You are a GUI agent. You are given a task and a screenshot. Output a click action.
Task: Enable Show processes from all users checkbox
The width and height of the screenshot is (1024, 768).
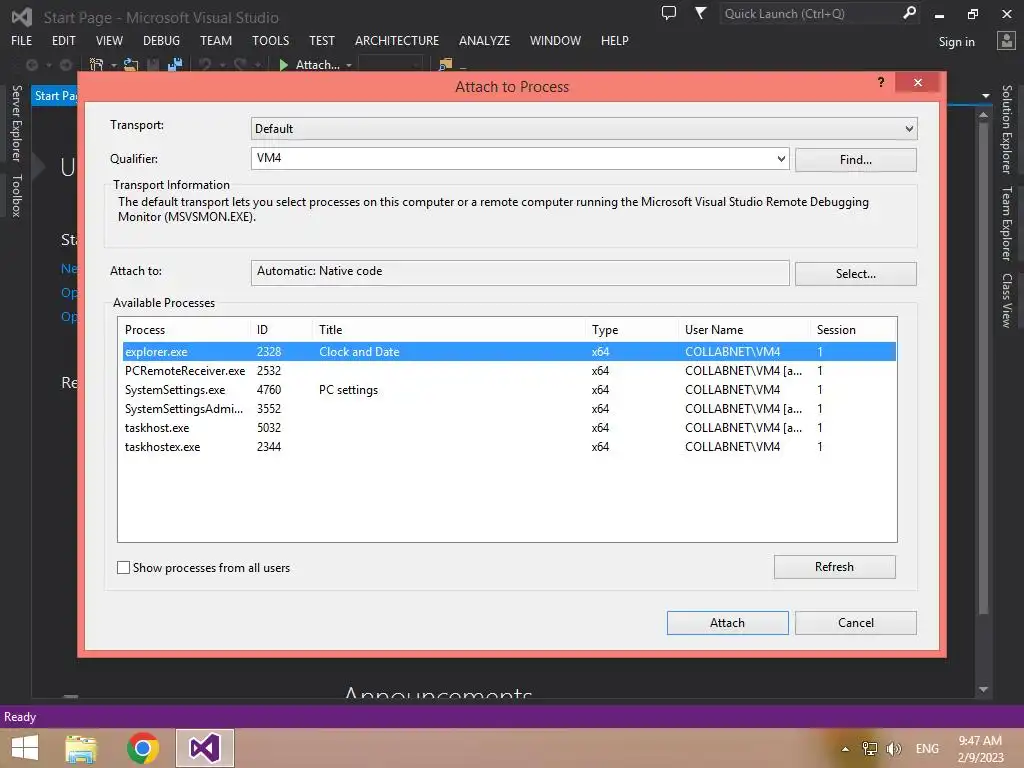(x=123, y=568)
